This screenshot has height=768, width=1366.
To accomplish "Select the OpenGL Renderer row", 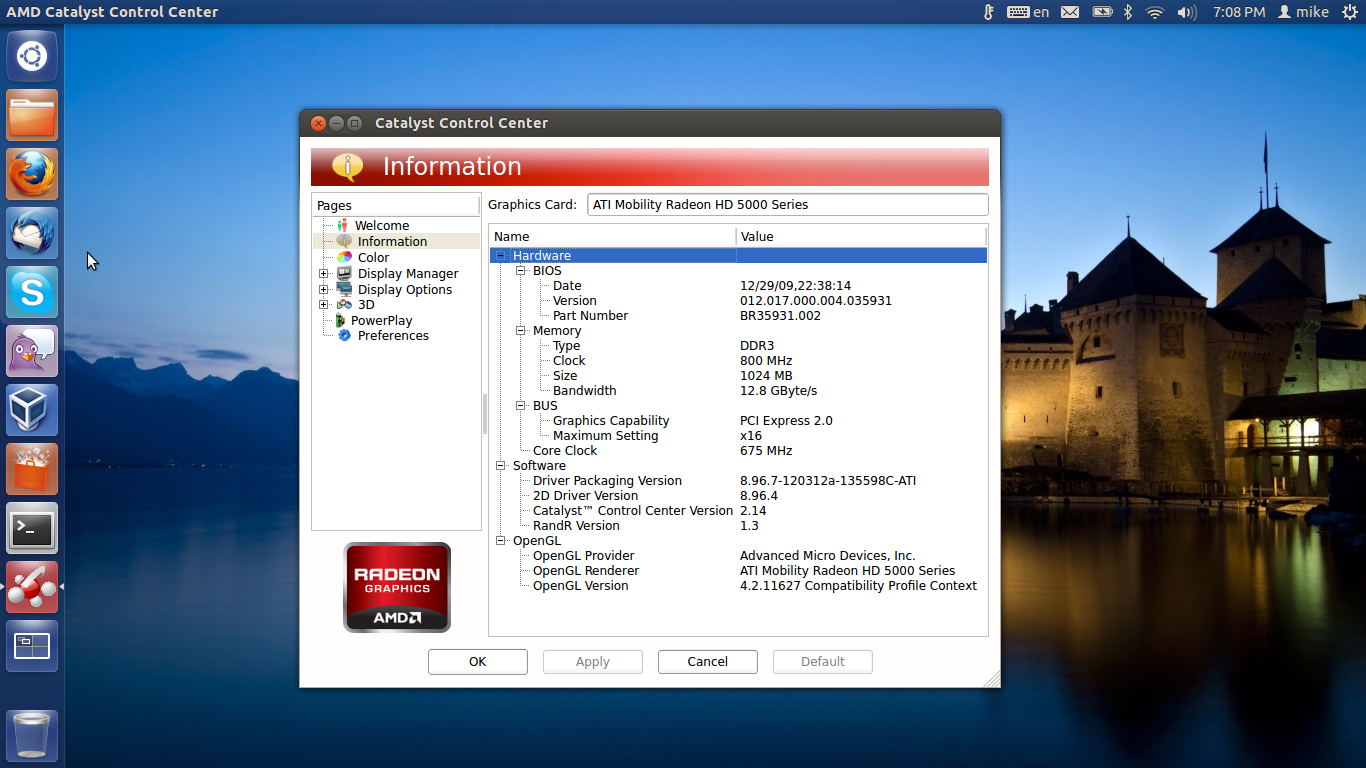I will (x=738, y=571).
